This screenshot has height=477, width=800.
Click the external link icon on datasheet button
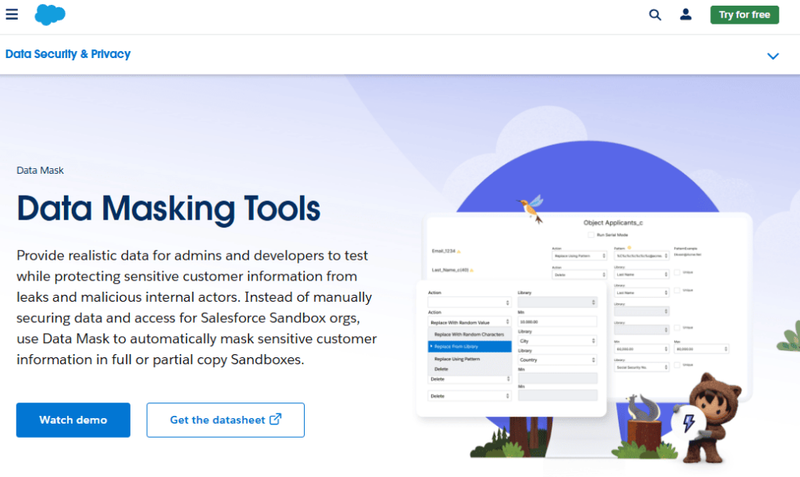pos(276,419)
